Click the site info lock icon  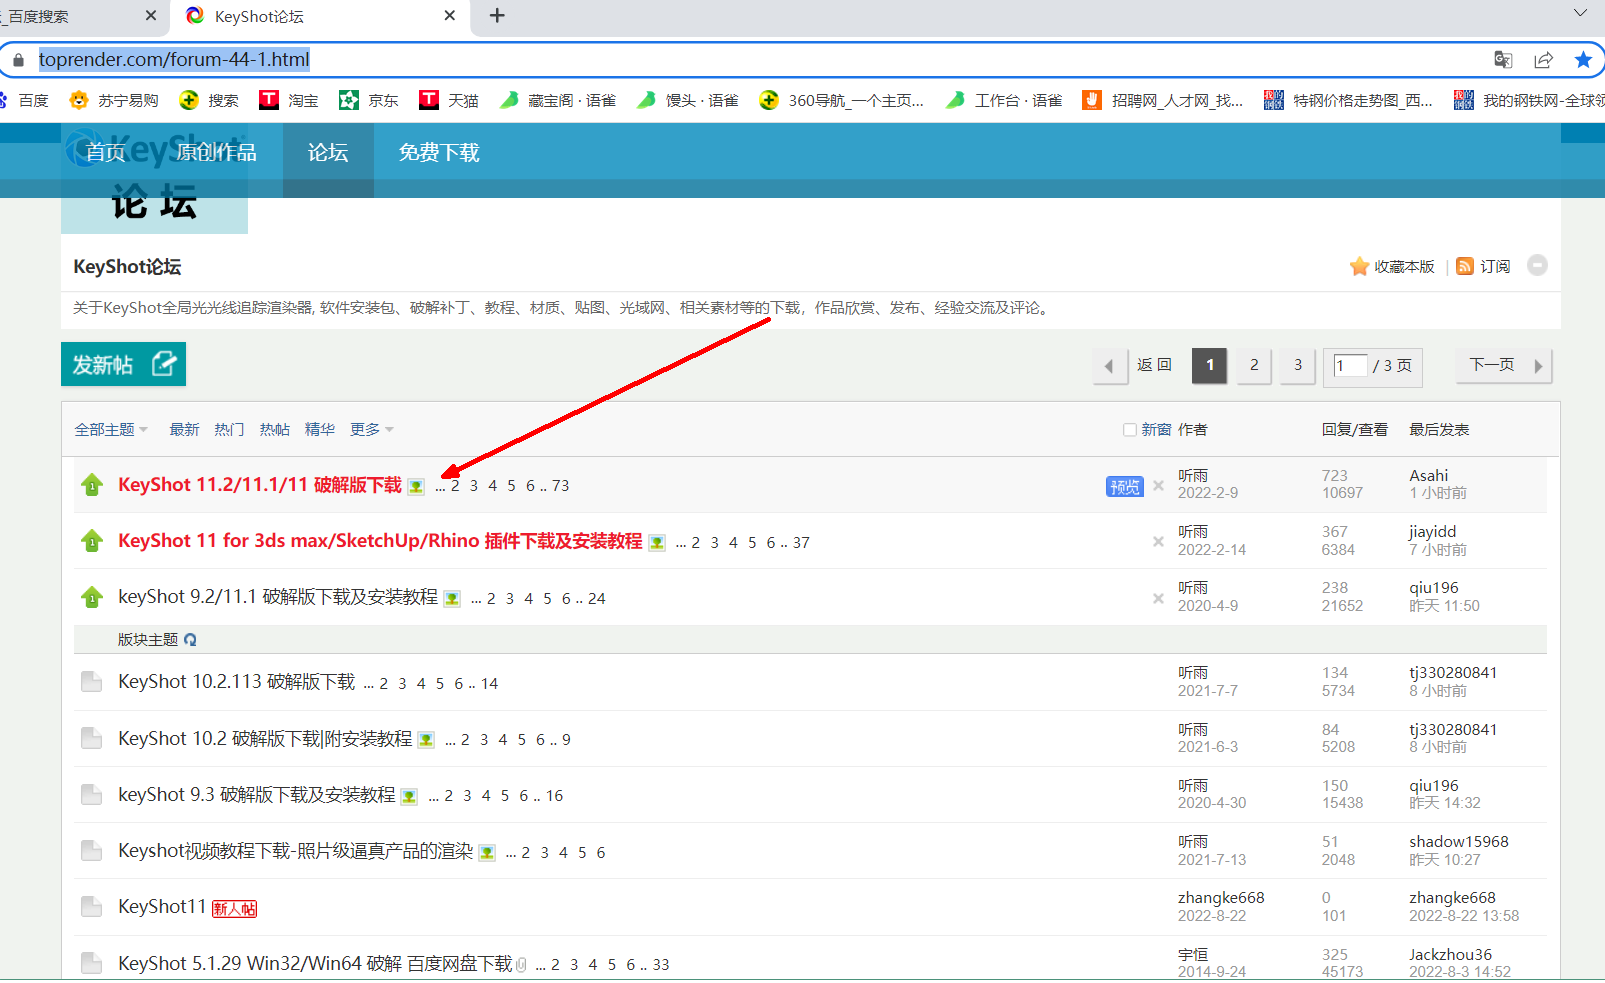(x=18, y=60)
